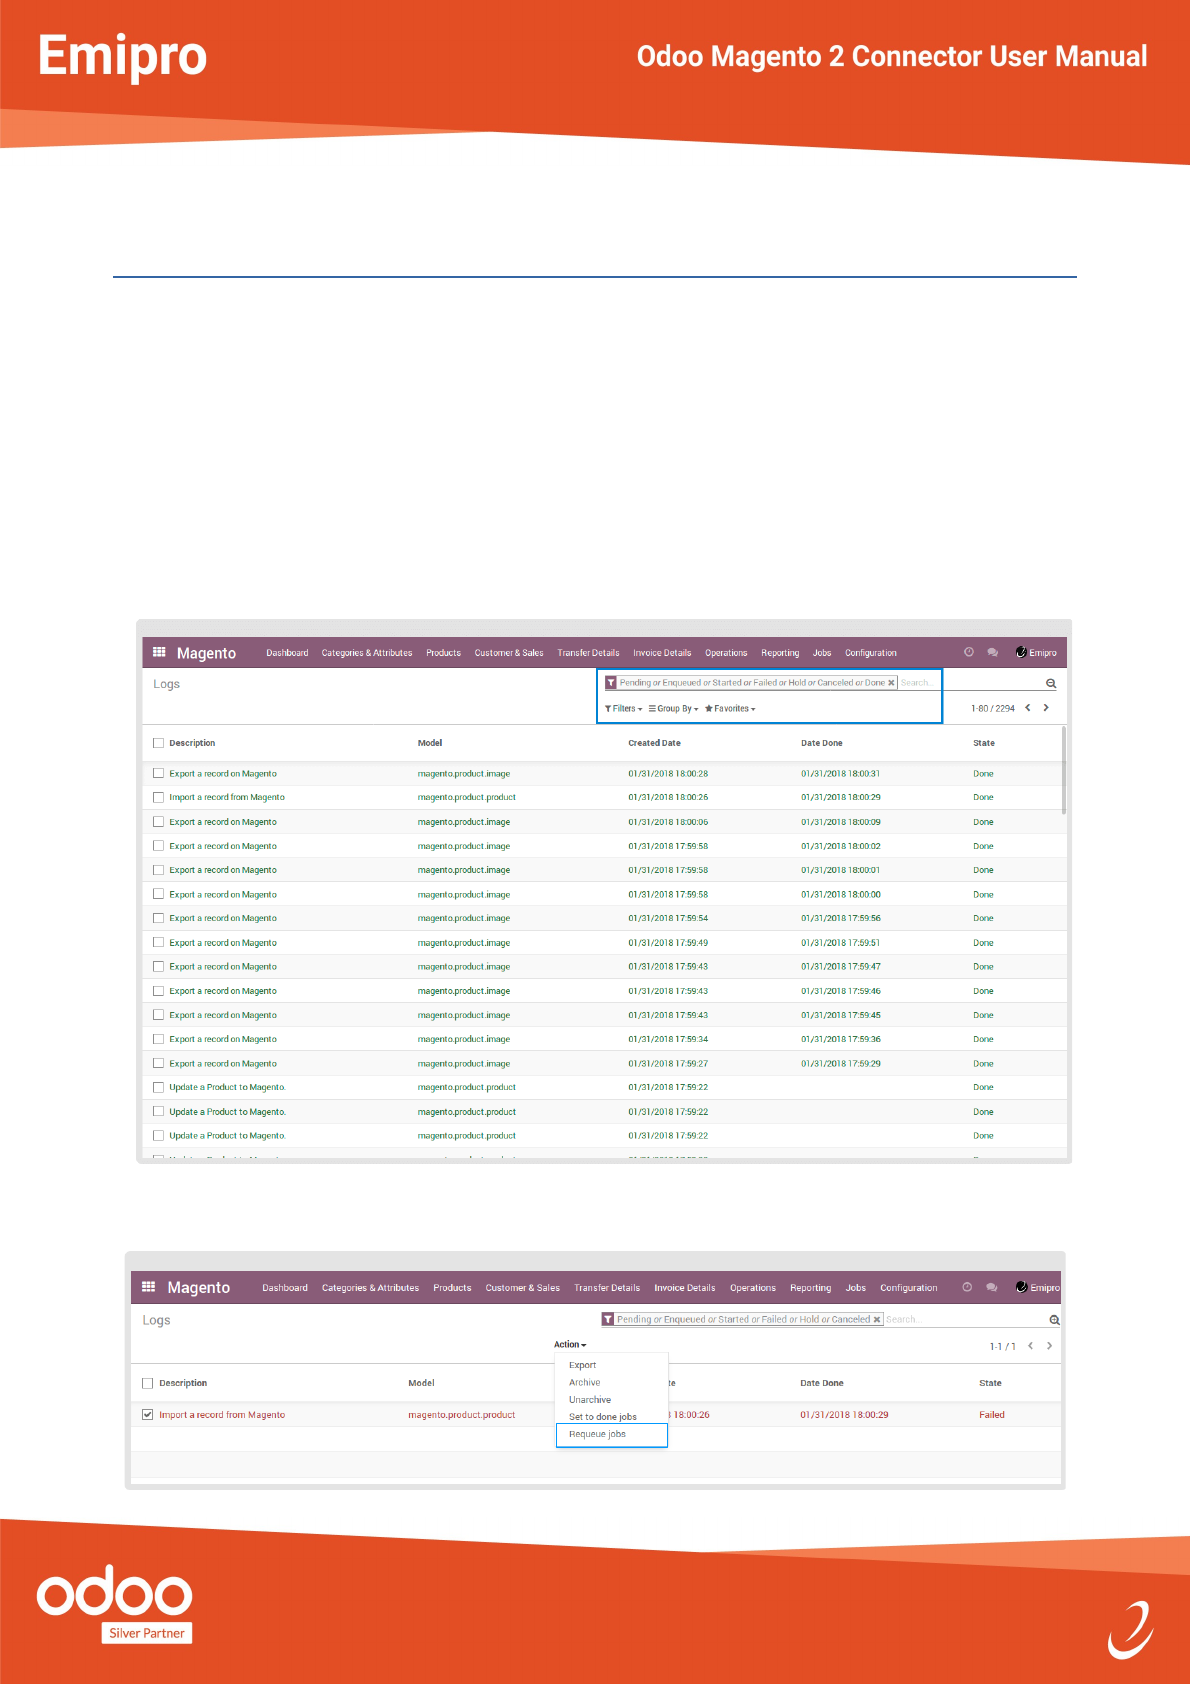Click the 'Failed' state cell in lower table
The image size is (1190, 1684).
click(992, 1415)
